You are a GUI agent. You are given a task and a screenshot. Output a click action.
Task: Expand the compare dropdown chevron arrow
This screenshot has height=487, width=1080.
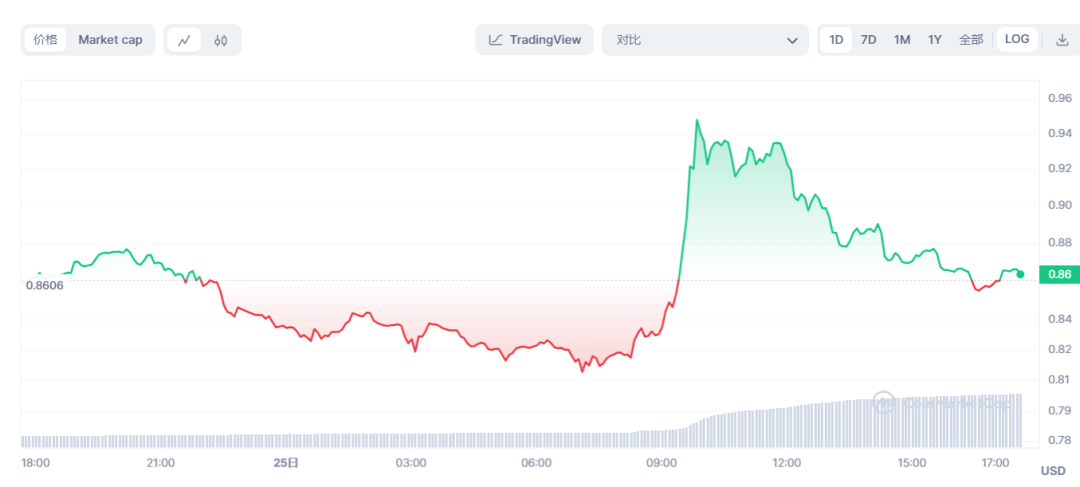(x=792, y=40)
